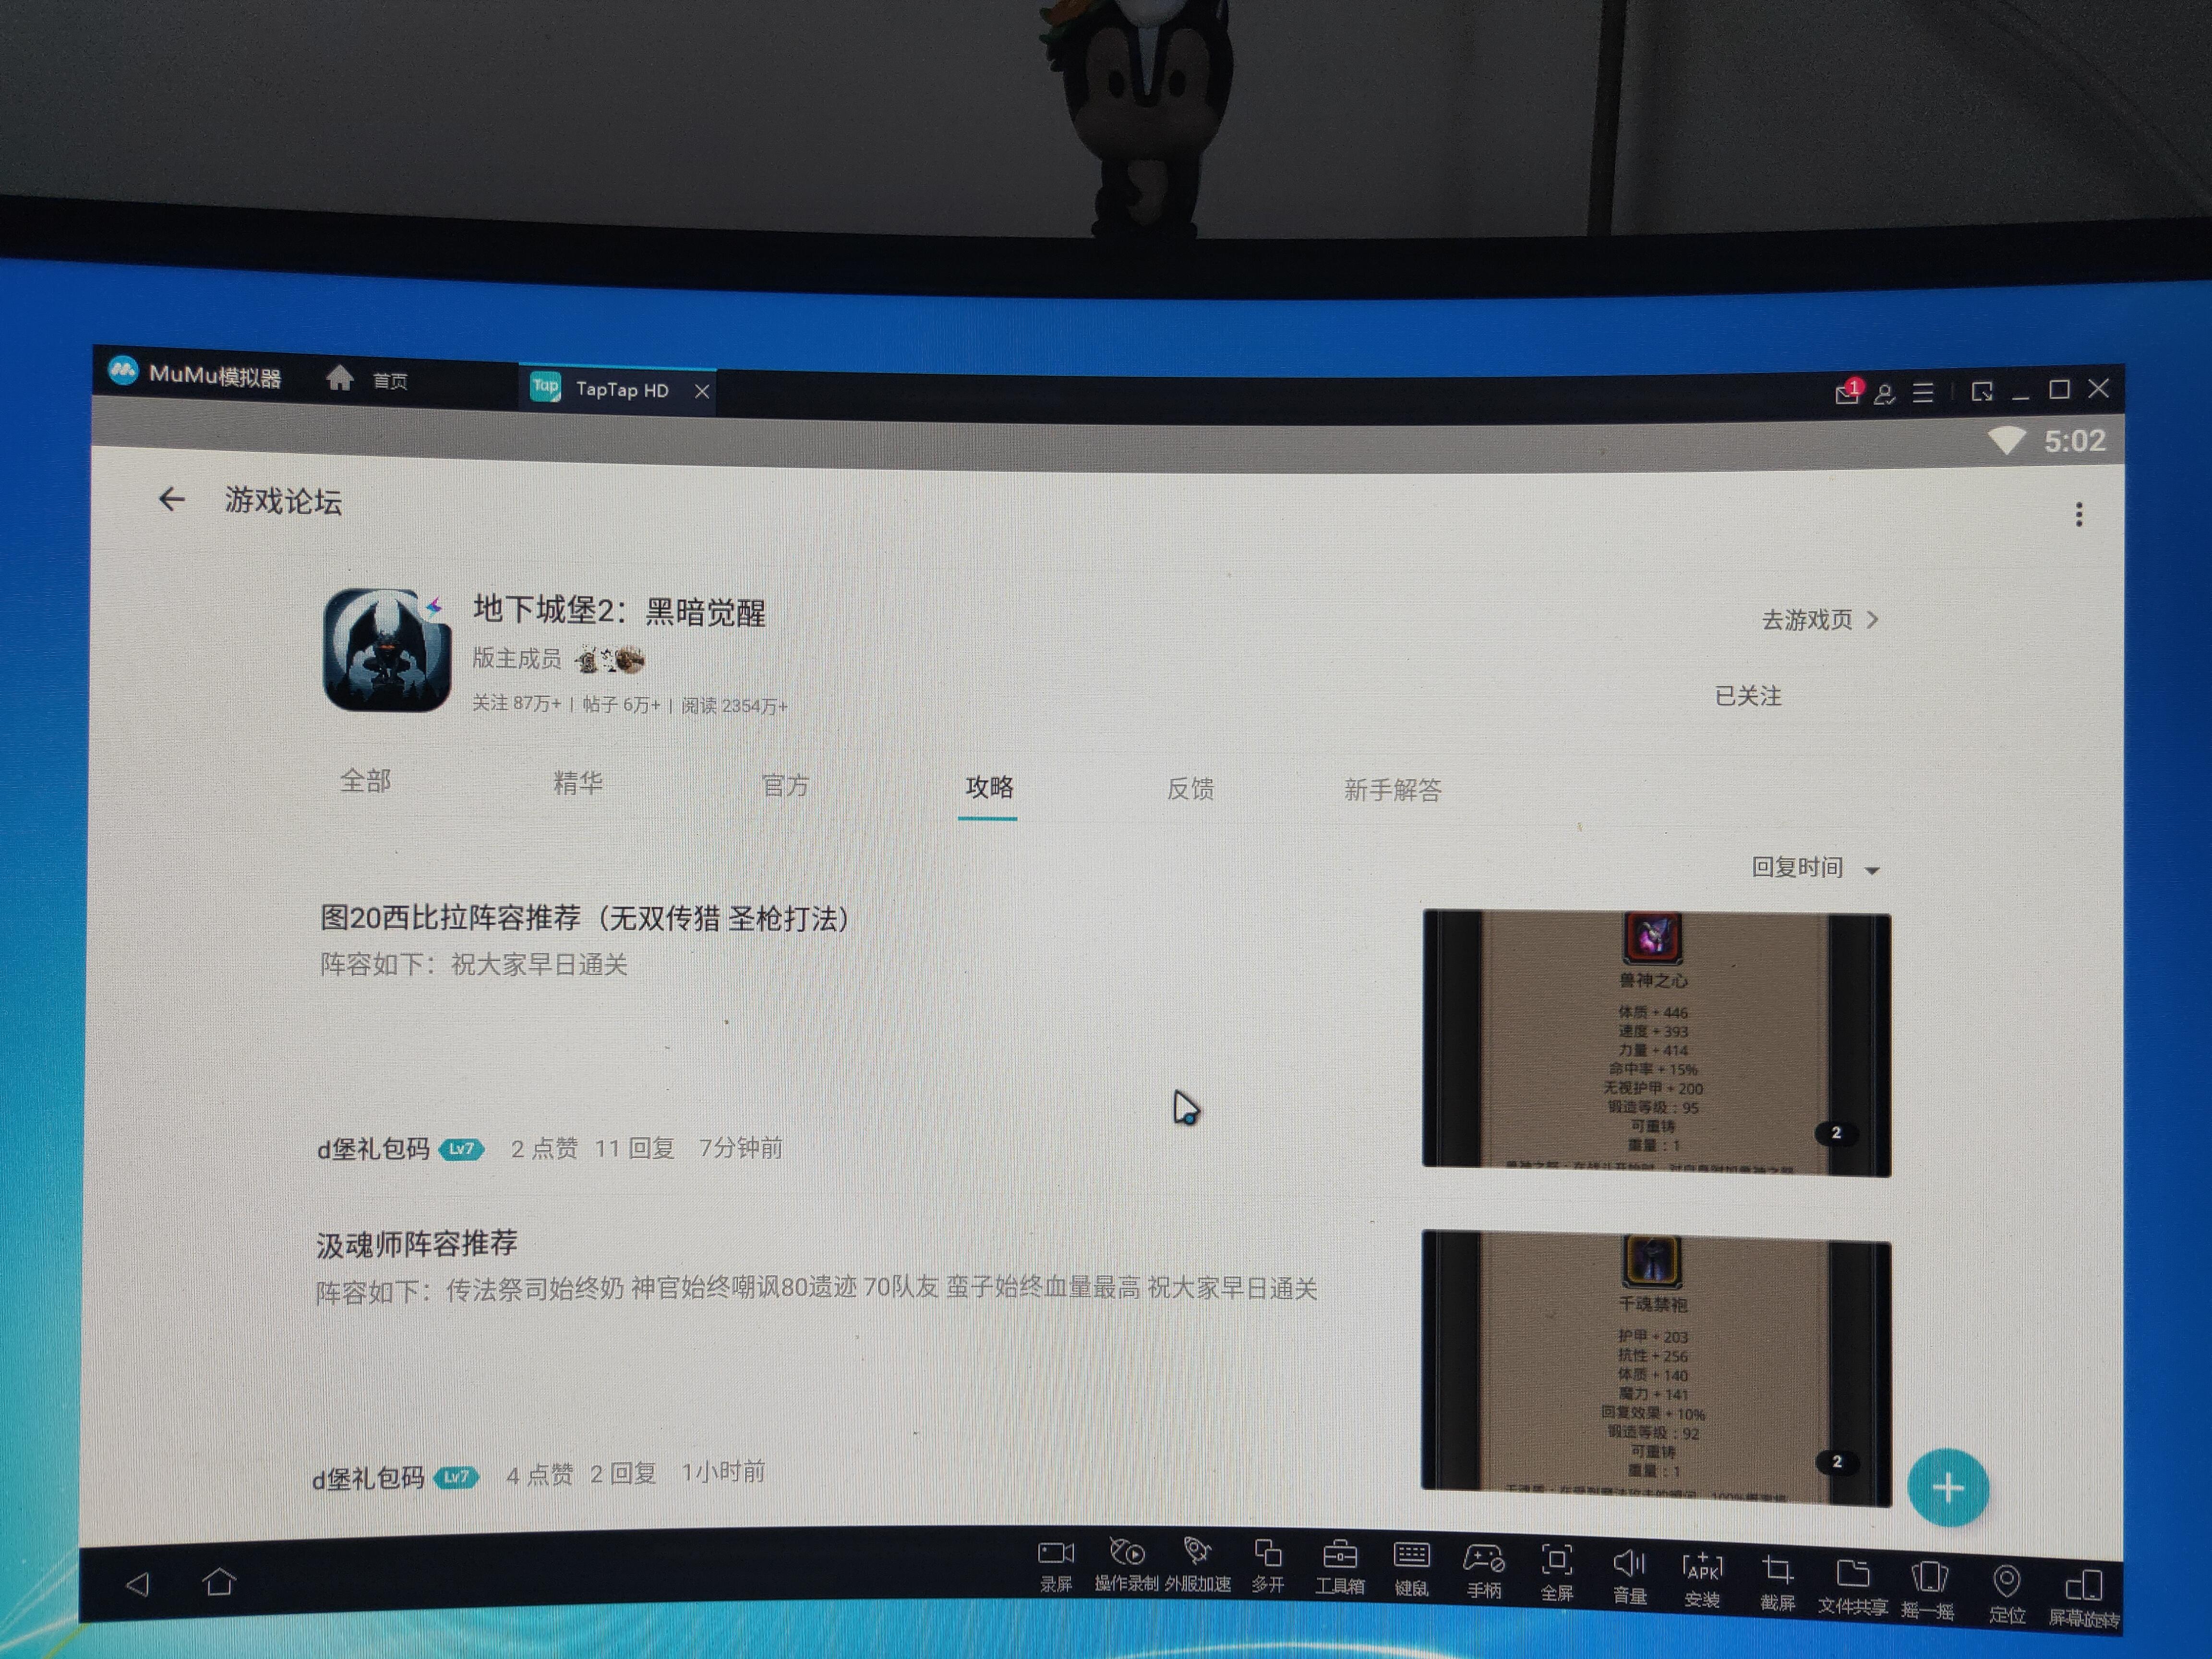
Task: Switch to the 官方 tab
Action: (x=785, y=786)
